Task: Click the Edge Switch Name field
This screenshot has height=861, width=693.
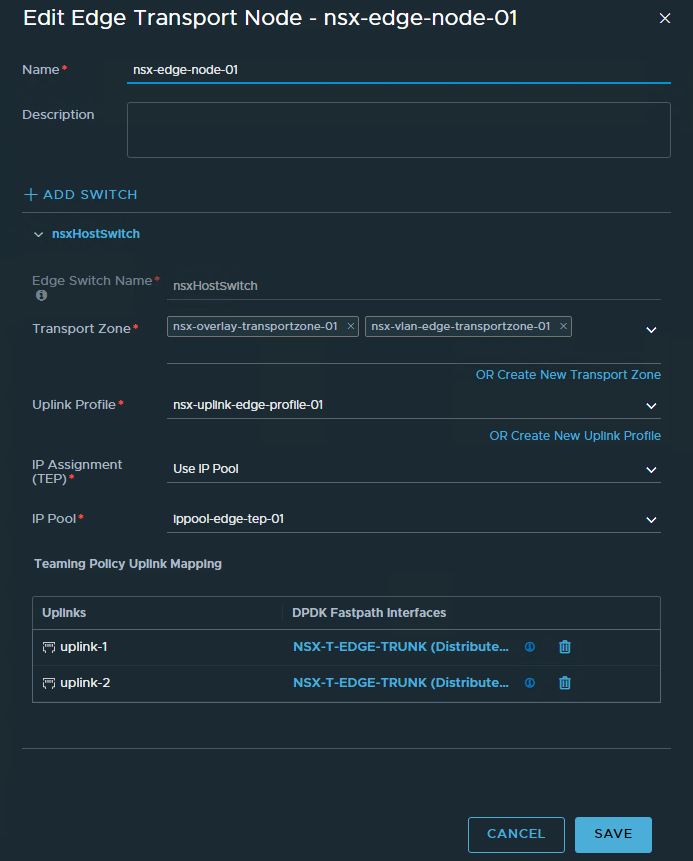Action: point(413,286)
